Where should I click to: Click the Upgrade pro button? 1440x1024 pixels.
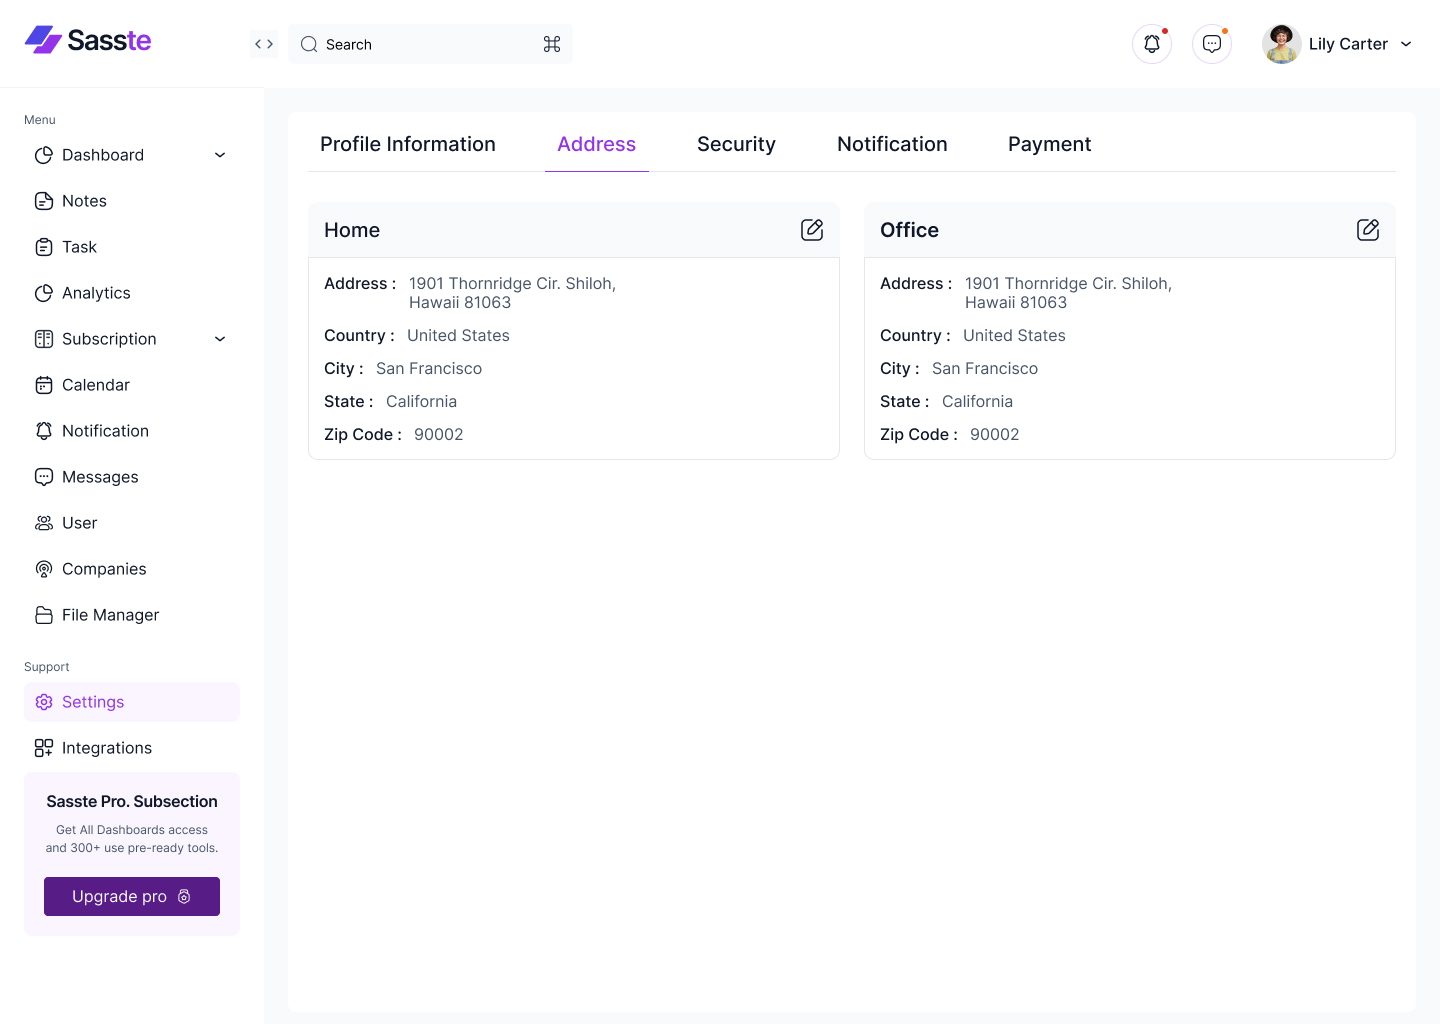(x=131, y=896)
